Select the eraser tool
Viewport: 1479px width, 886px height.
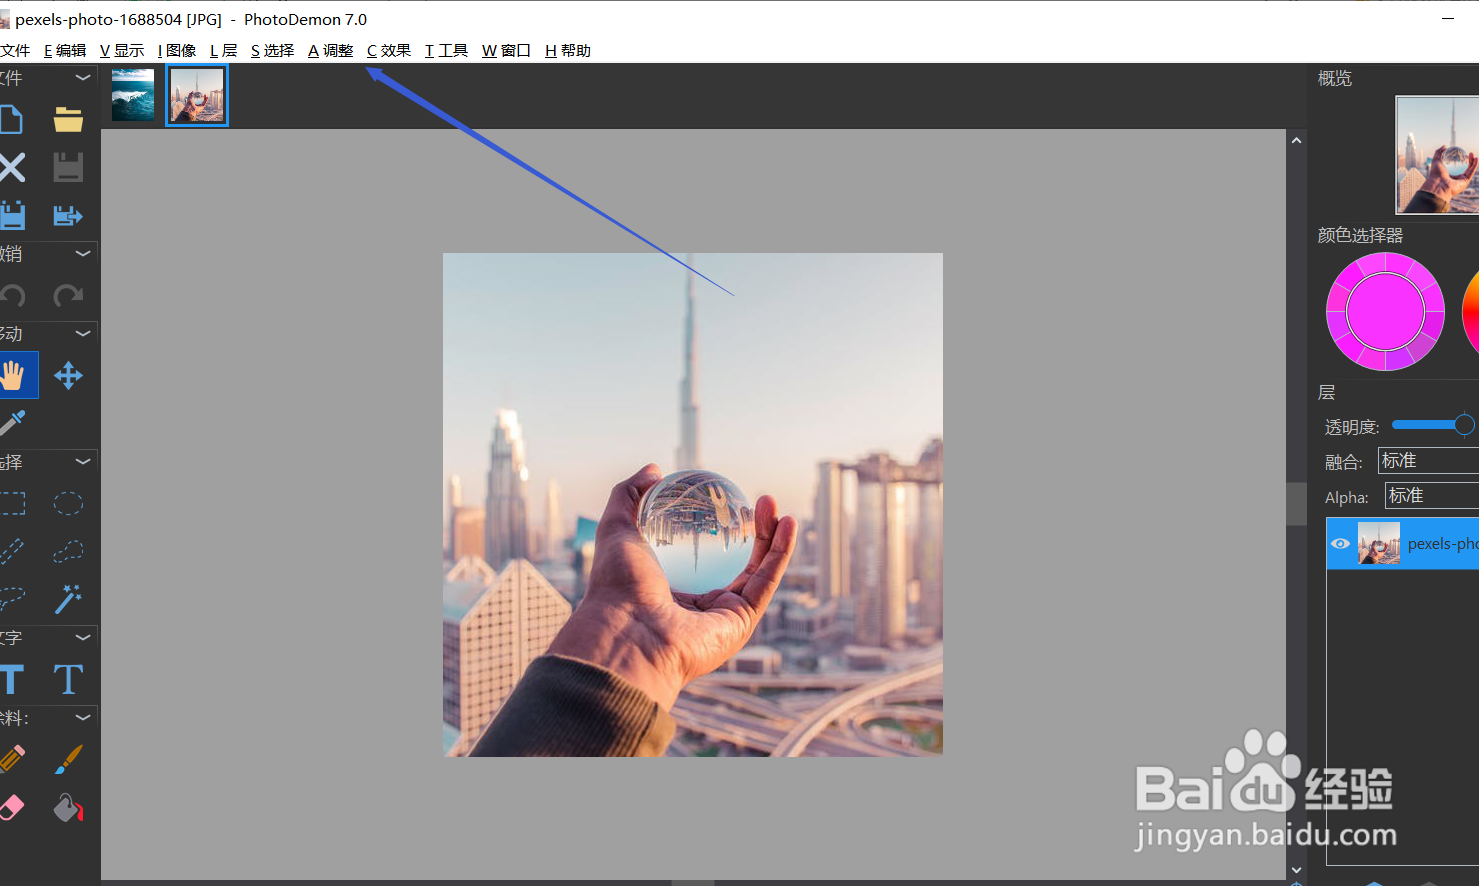tap(12, 807)
